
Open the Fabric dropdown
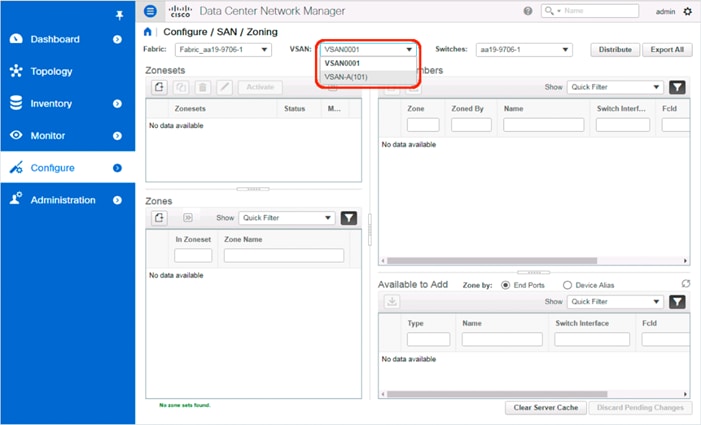(223, 50)
